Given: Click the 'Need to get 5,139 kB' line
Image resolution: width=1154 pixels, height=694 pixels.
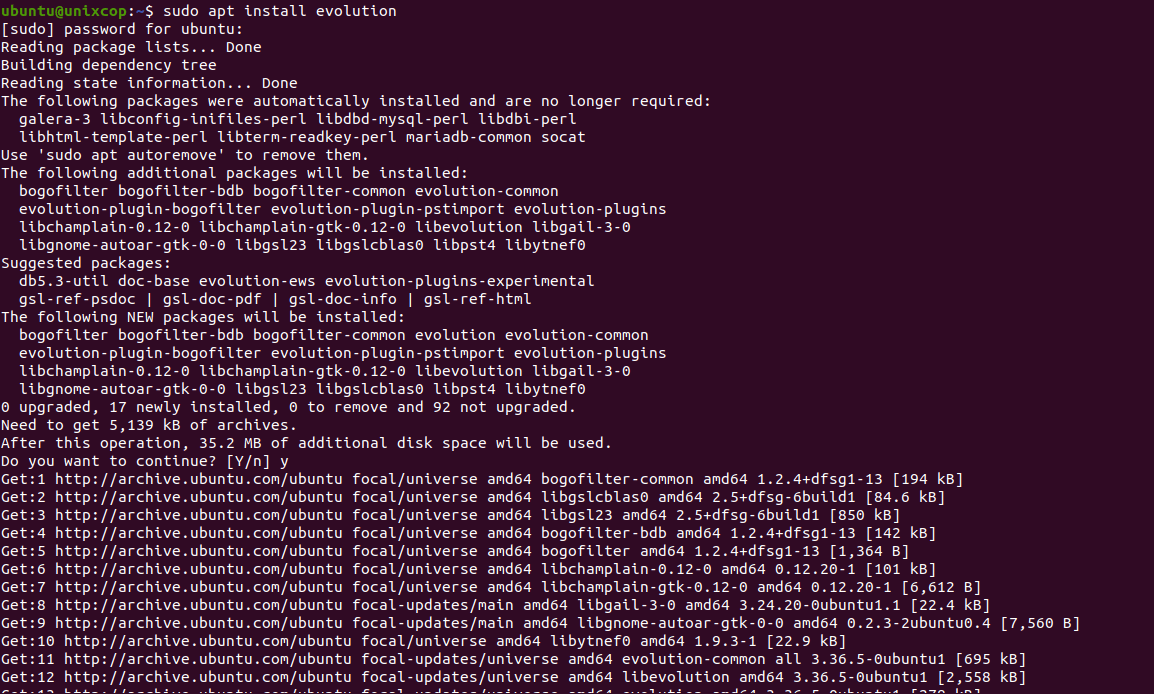Looking at the screenshot, I should [149, 425].
